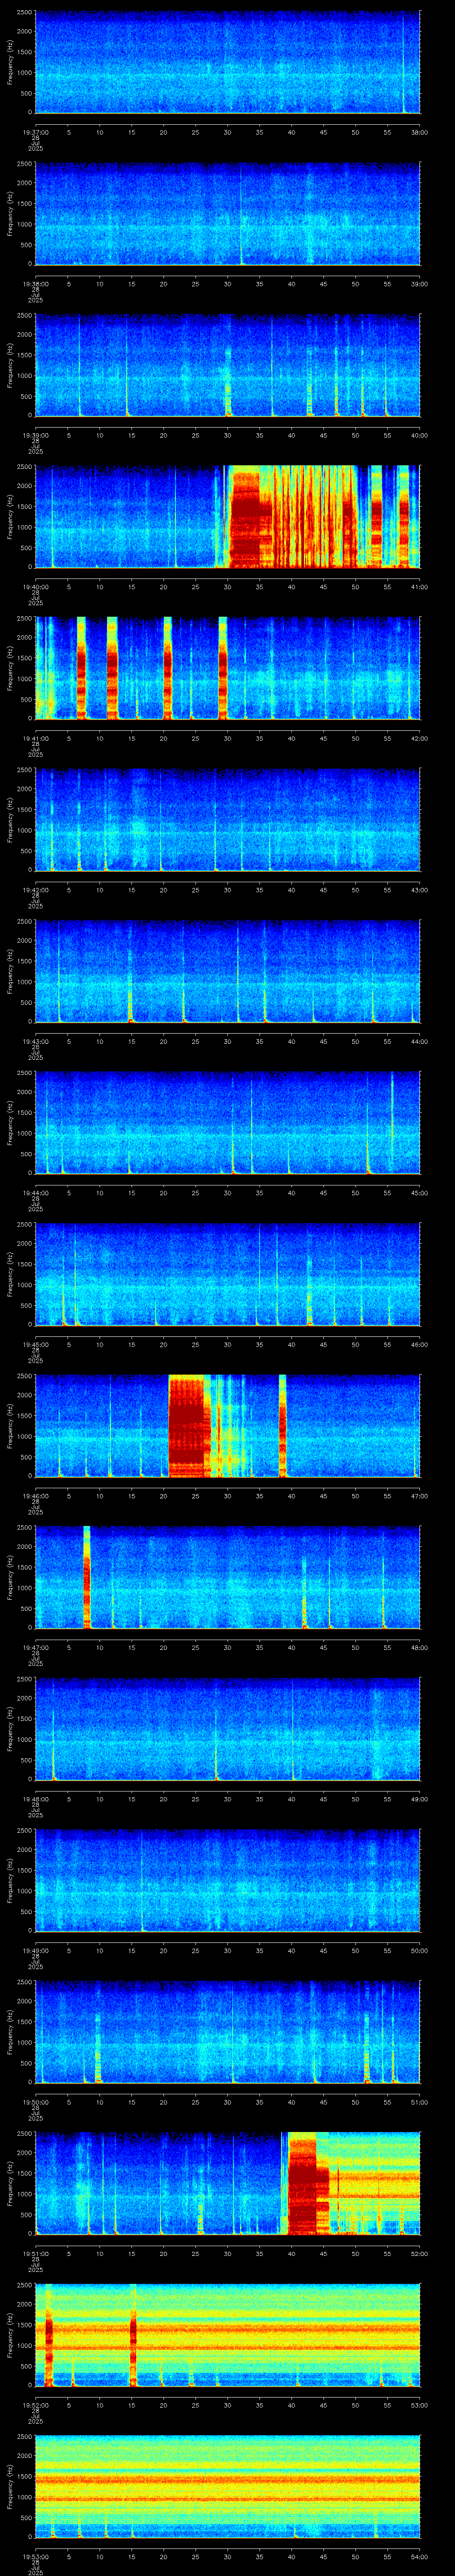This screenshot has width=455, height=2576.
Task: Click the 1000 frequency tick of the 19:45:00 panel
Action: tap(24, 1285)
